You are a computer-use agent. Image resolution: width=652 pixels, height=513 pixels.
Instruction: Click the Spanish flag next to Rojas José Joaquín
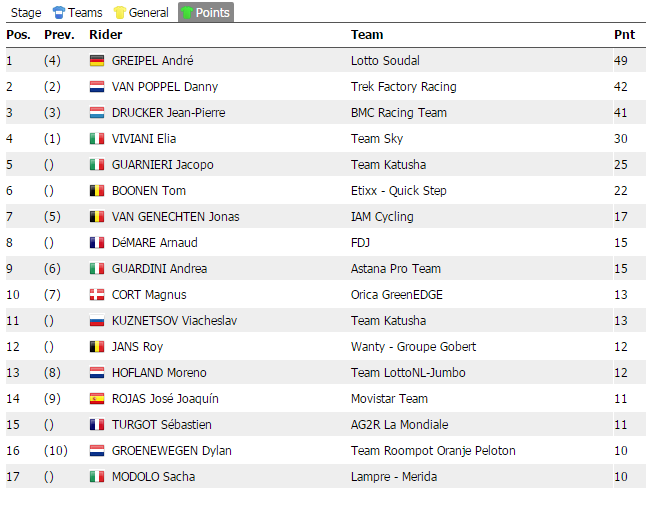click(x=97, y=399)
